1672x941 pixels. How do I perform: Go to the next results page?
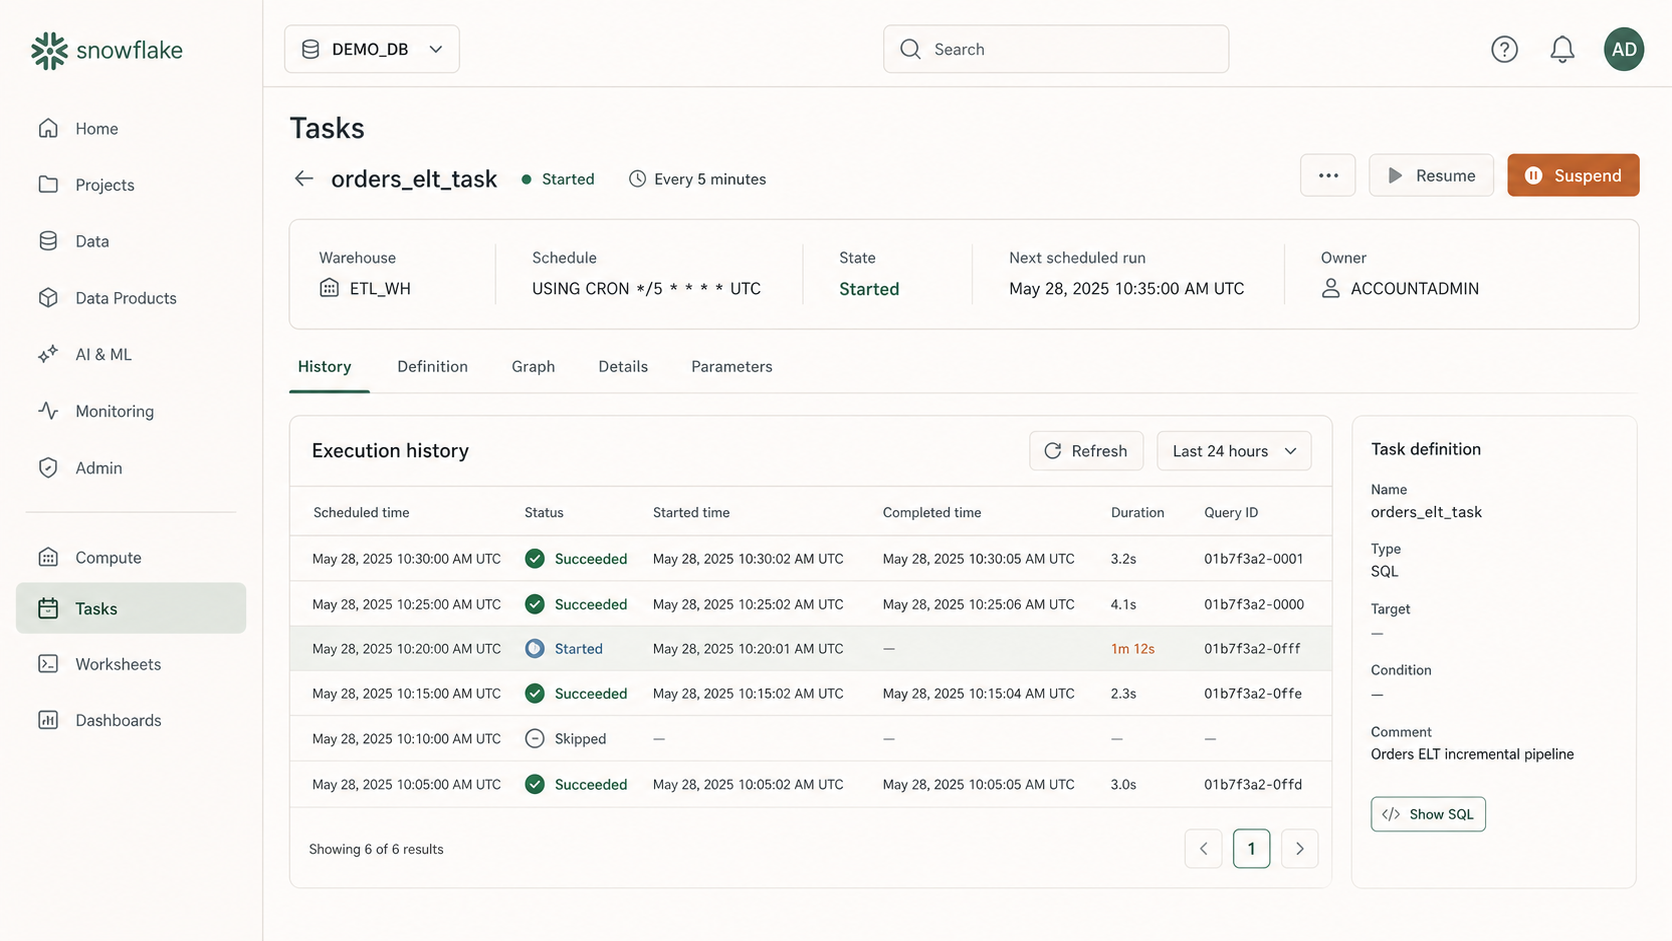point(1300,849)
